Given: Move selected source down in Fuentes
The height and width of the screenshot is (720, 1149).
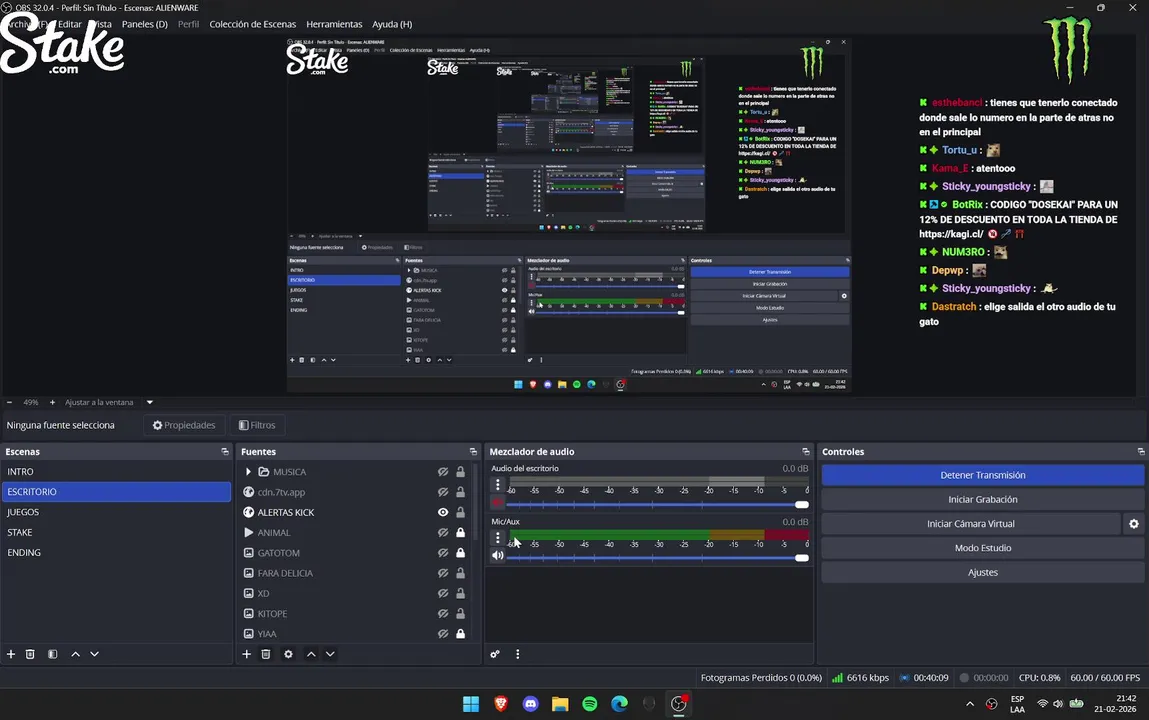Looking at the screenshot, I should [330, 654].
